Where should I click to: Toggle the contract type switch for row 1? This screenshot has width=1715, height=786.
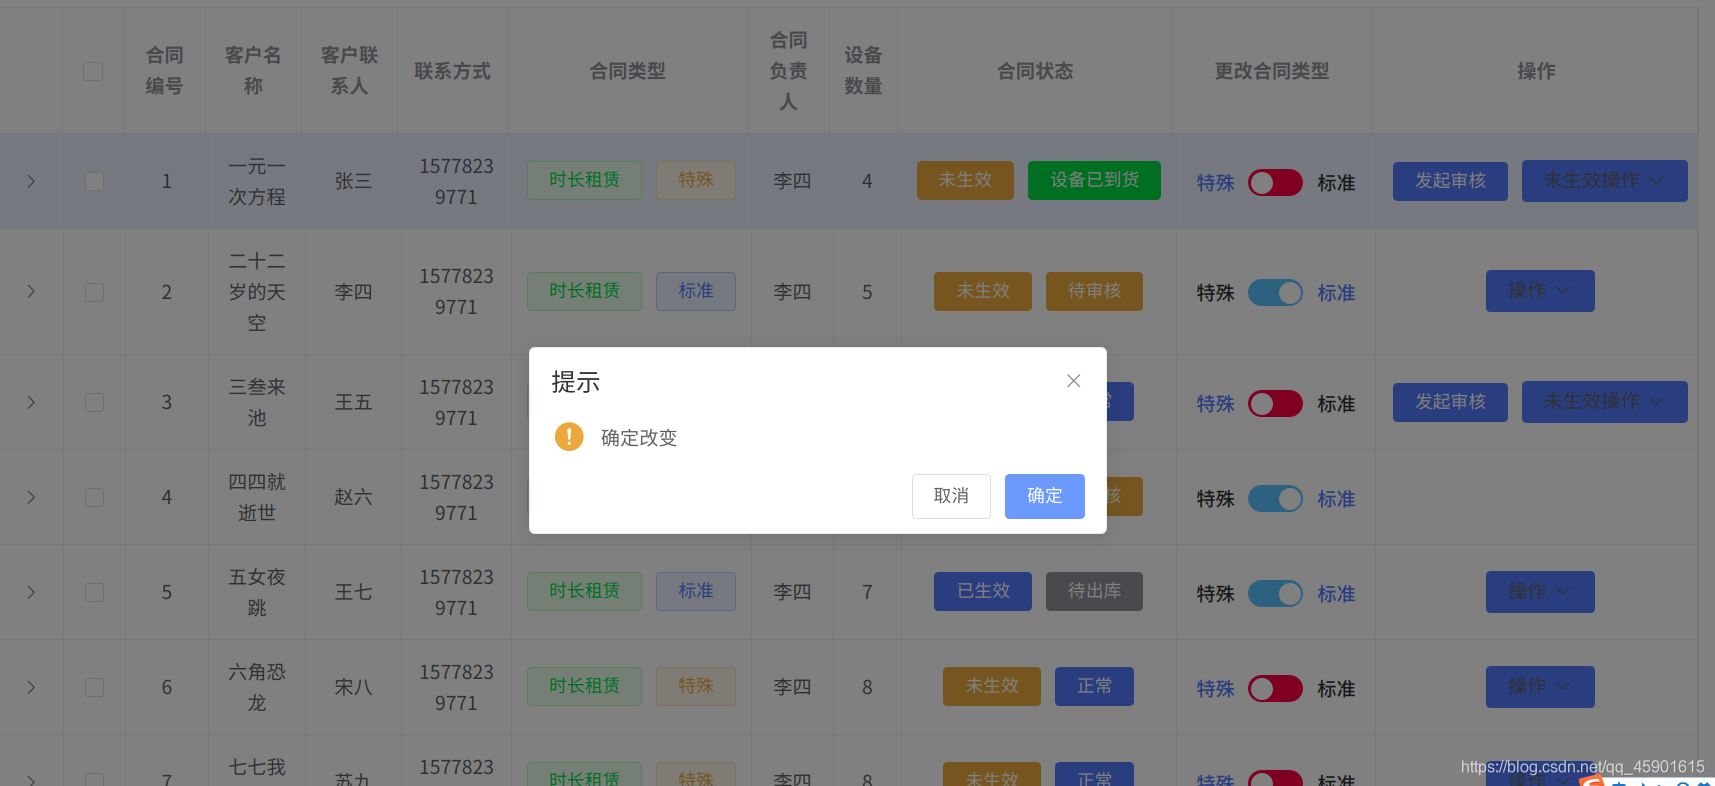click(x=1275, y=182)
